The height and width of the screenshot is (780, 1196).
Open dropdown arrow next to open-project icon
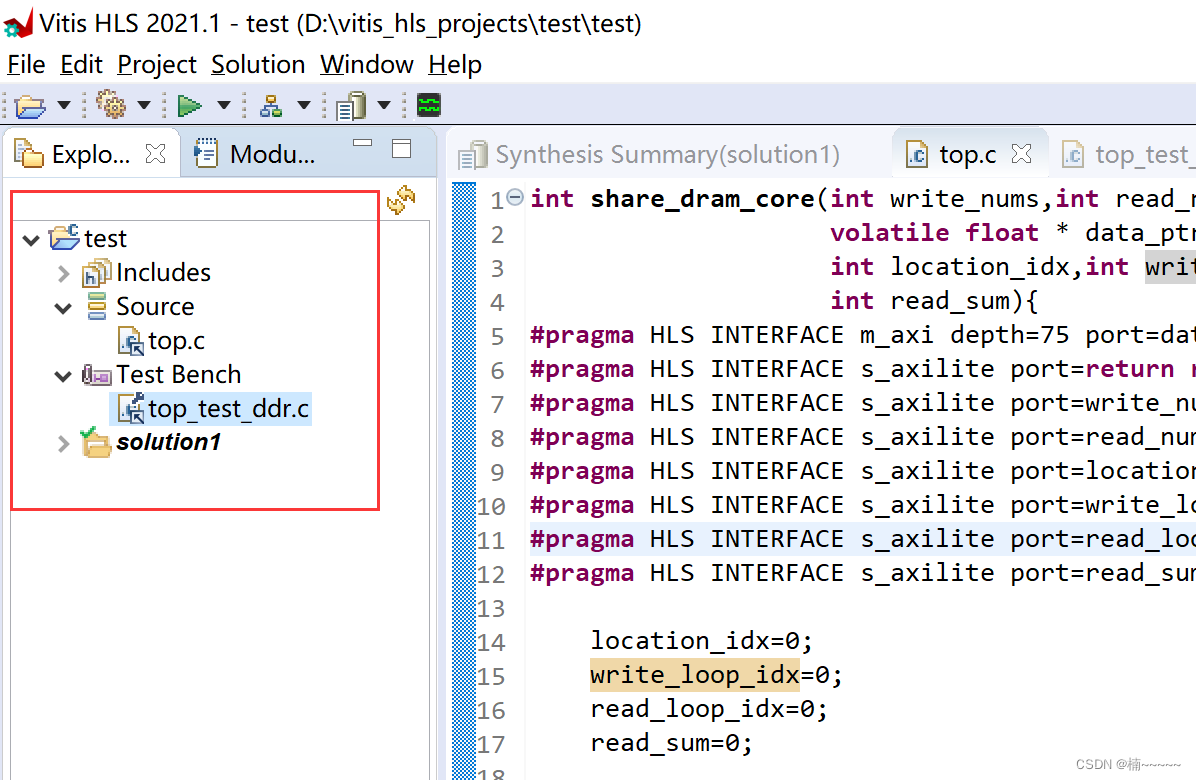pos(64,105)
